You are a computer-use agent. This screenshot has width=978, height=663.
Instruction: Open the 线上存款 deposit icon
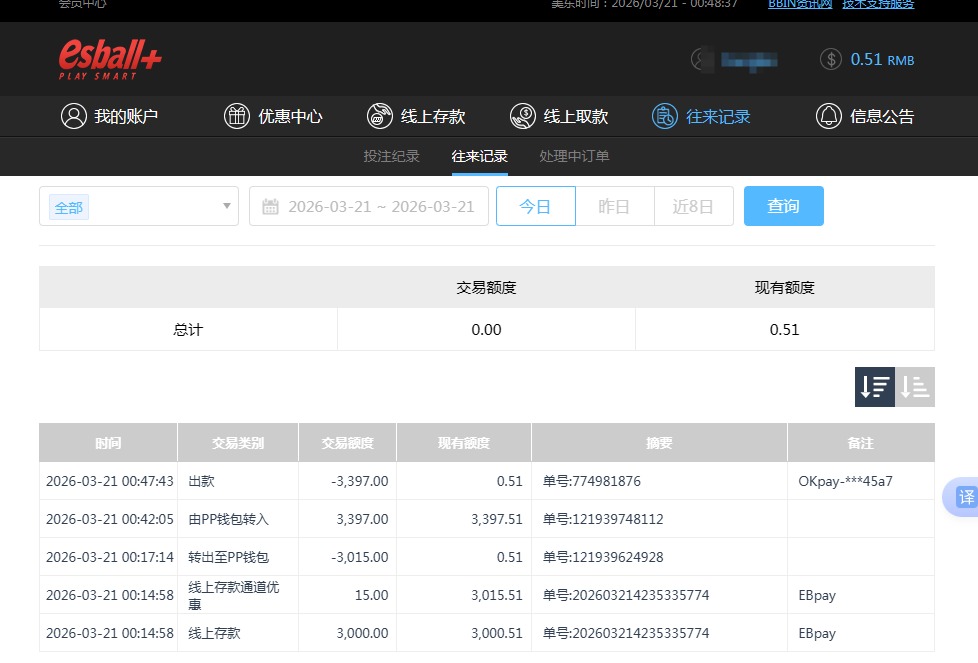(380, 116)
